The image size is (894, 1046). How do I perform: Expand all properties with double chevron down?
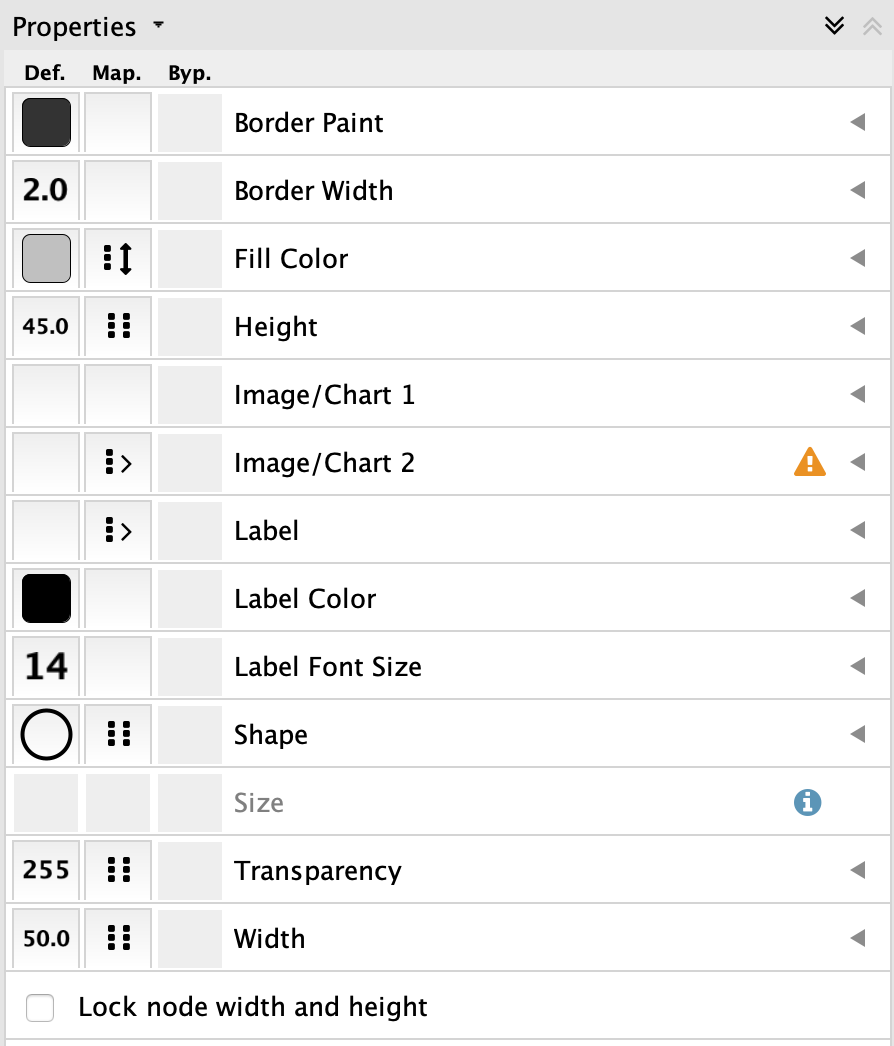tap(834, 26)
